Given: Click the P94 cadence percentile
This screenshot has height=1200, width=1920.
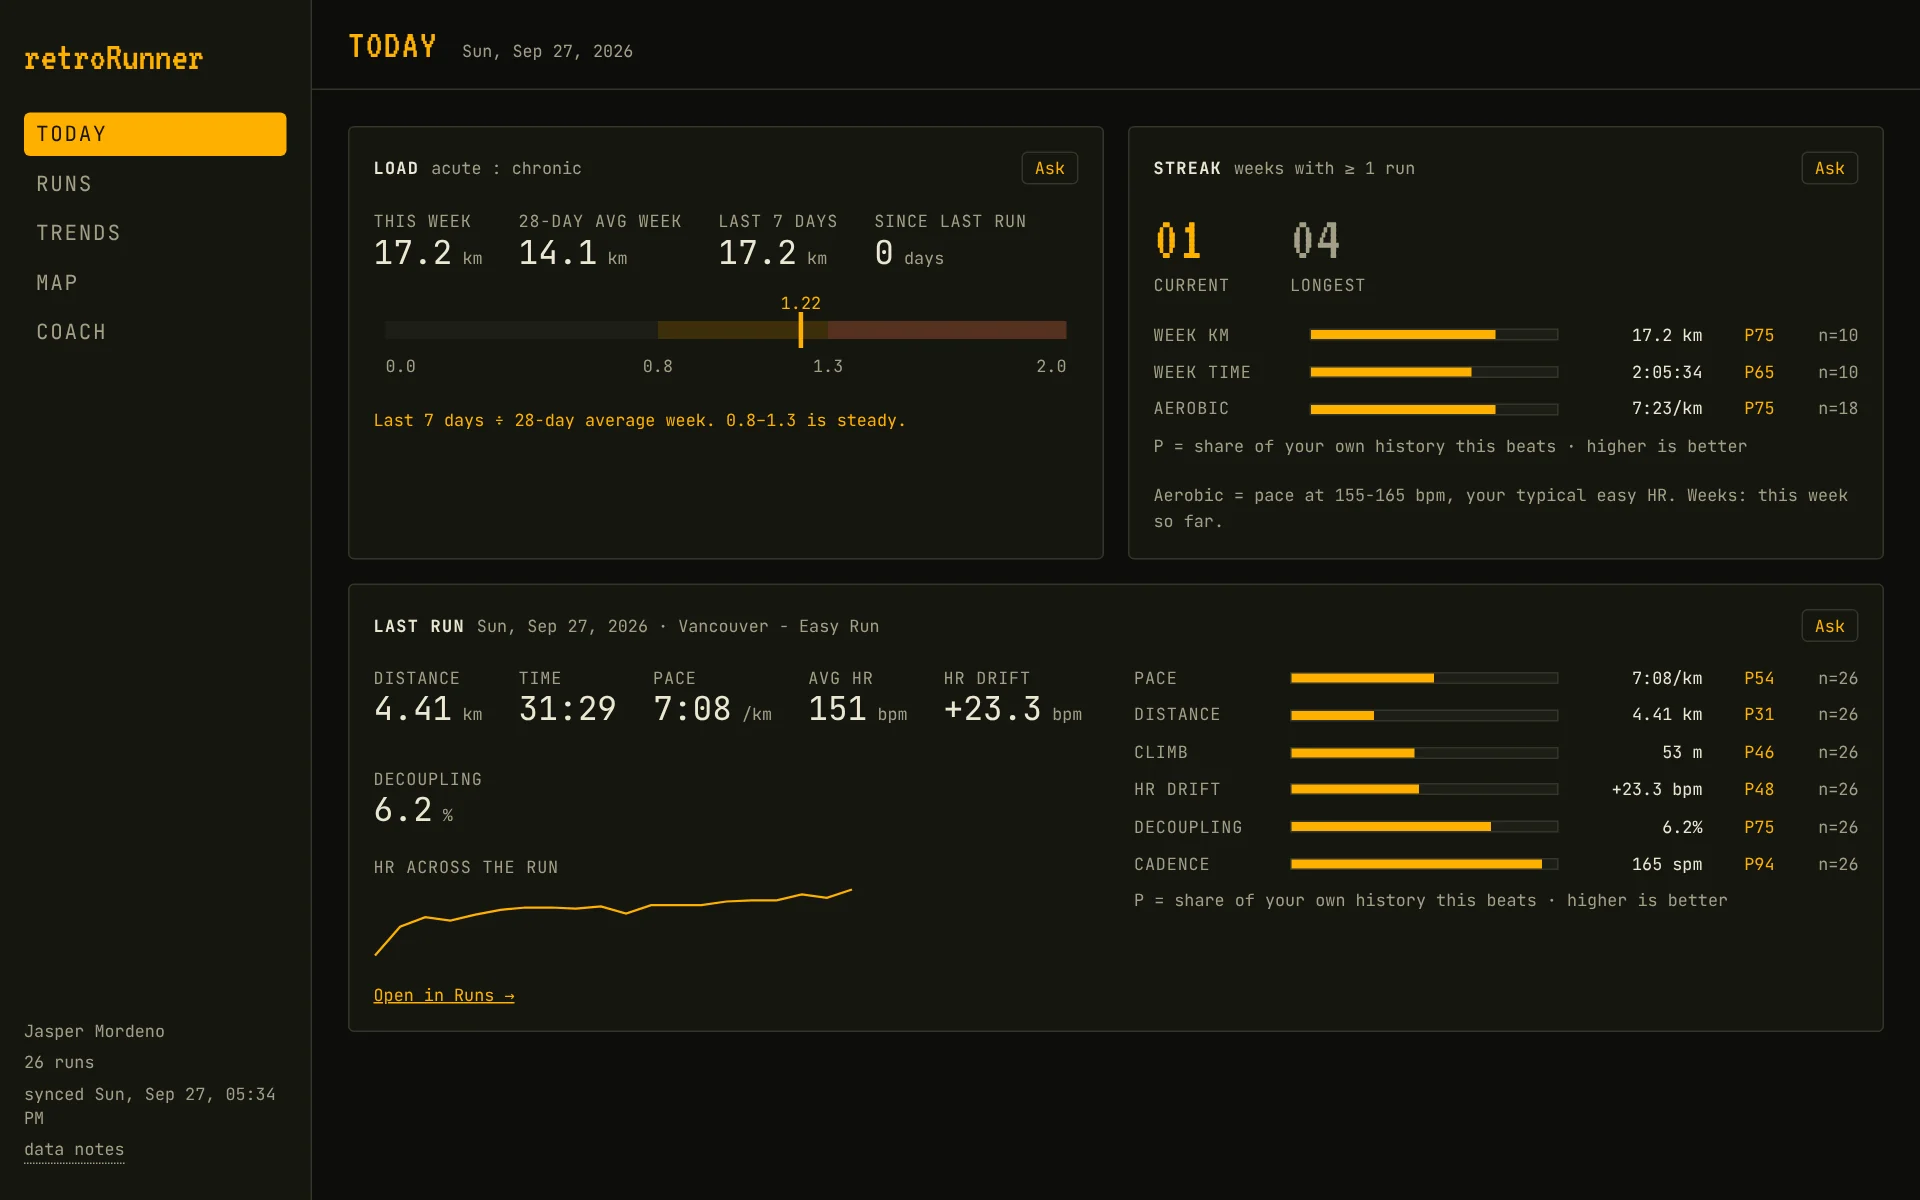Looking at the screenshot, I should tap(1759, 864).
